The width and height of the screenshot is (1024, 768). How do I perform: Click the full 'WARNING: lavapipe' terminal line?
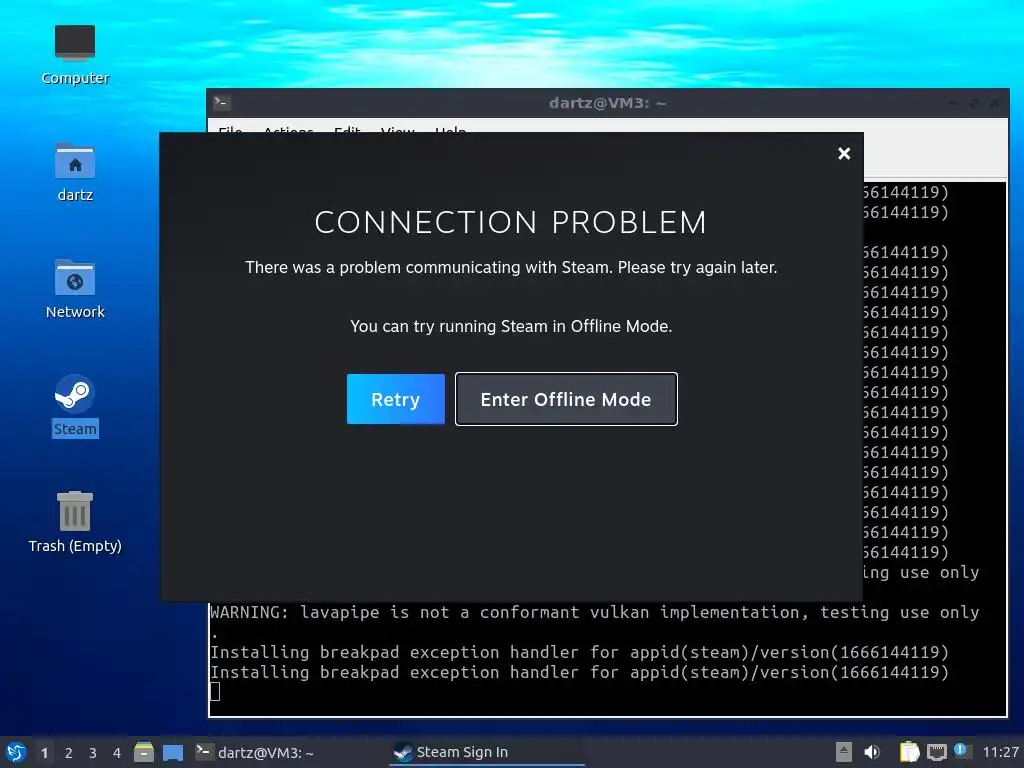pos(594,613)
